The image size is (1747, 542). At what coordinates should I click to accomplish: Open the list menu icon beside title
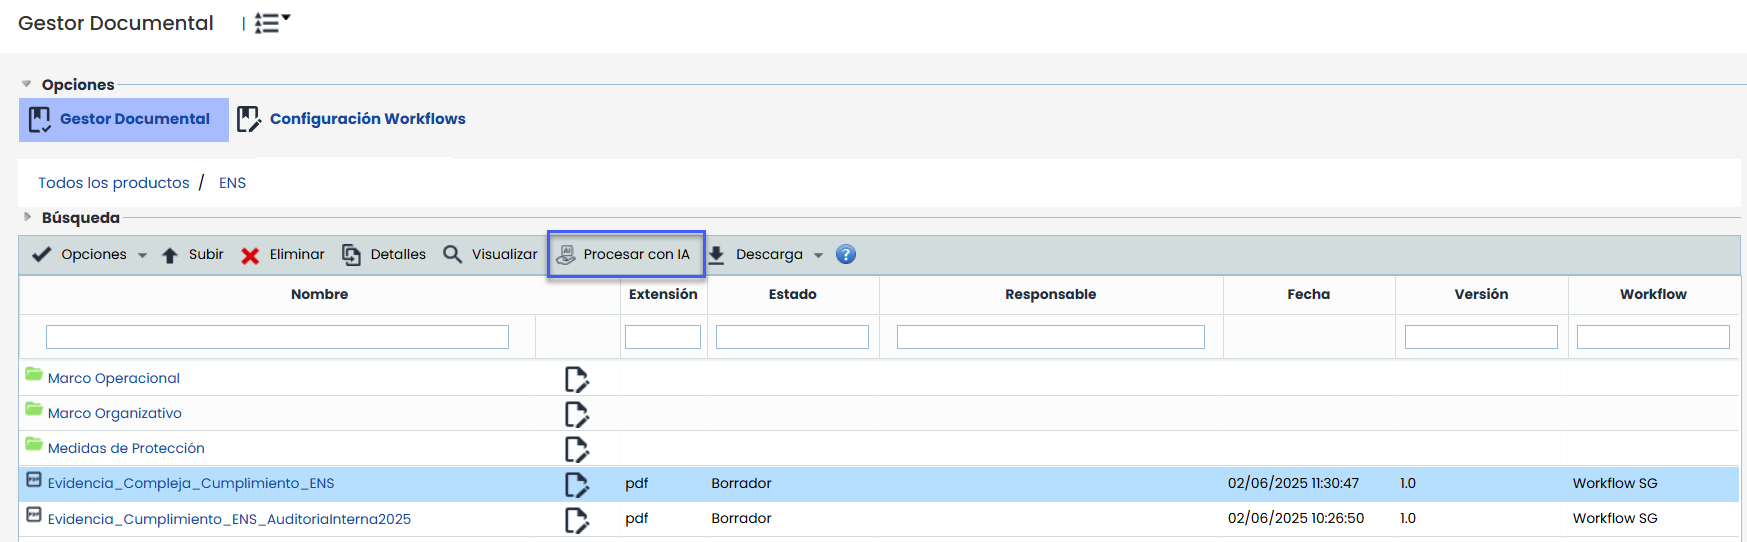pos(270,23)
